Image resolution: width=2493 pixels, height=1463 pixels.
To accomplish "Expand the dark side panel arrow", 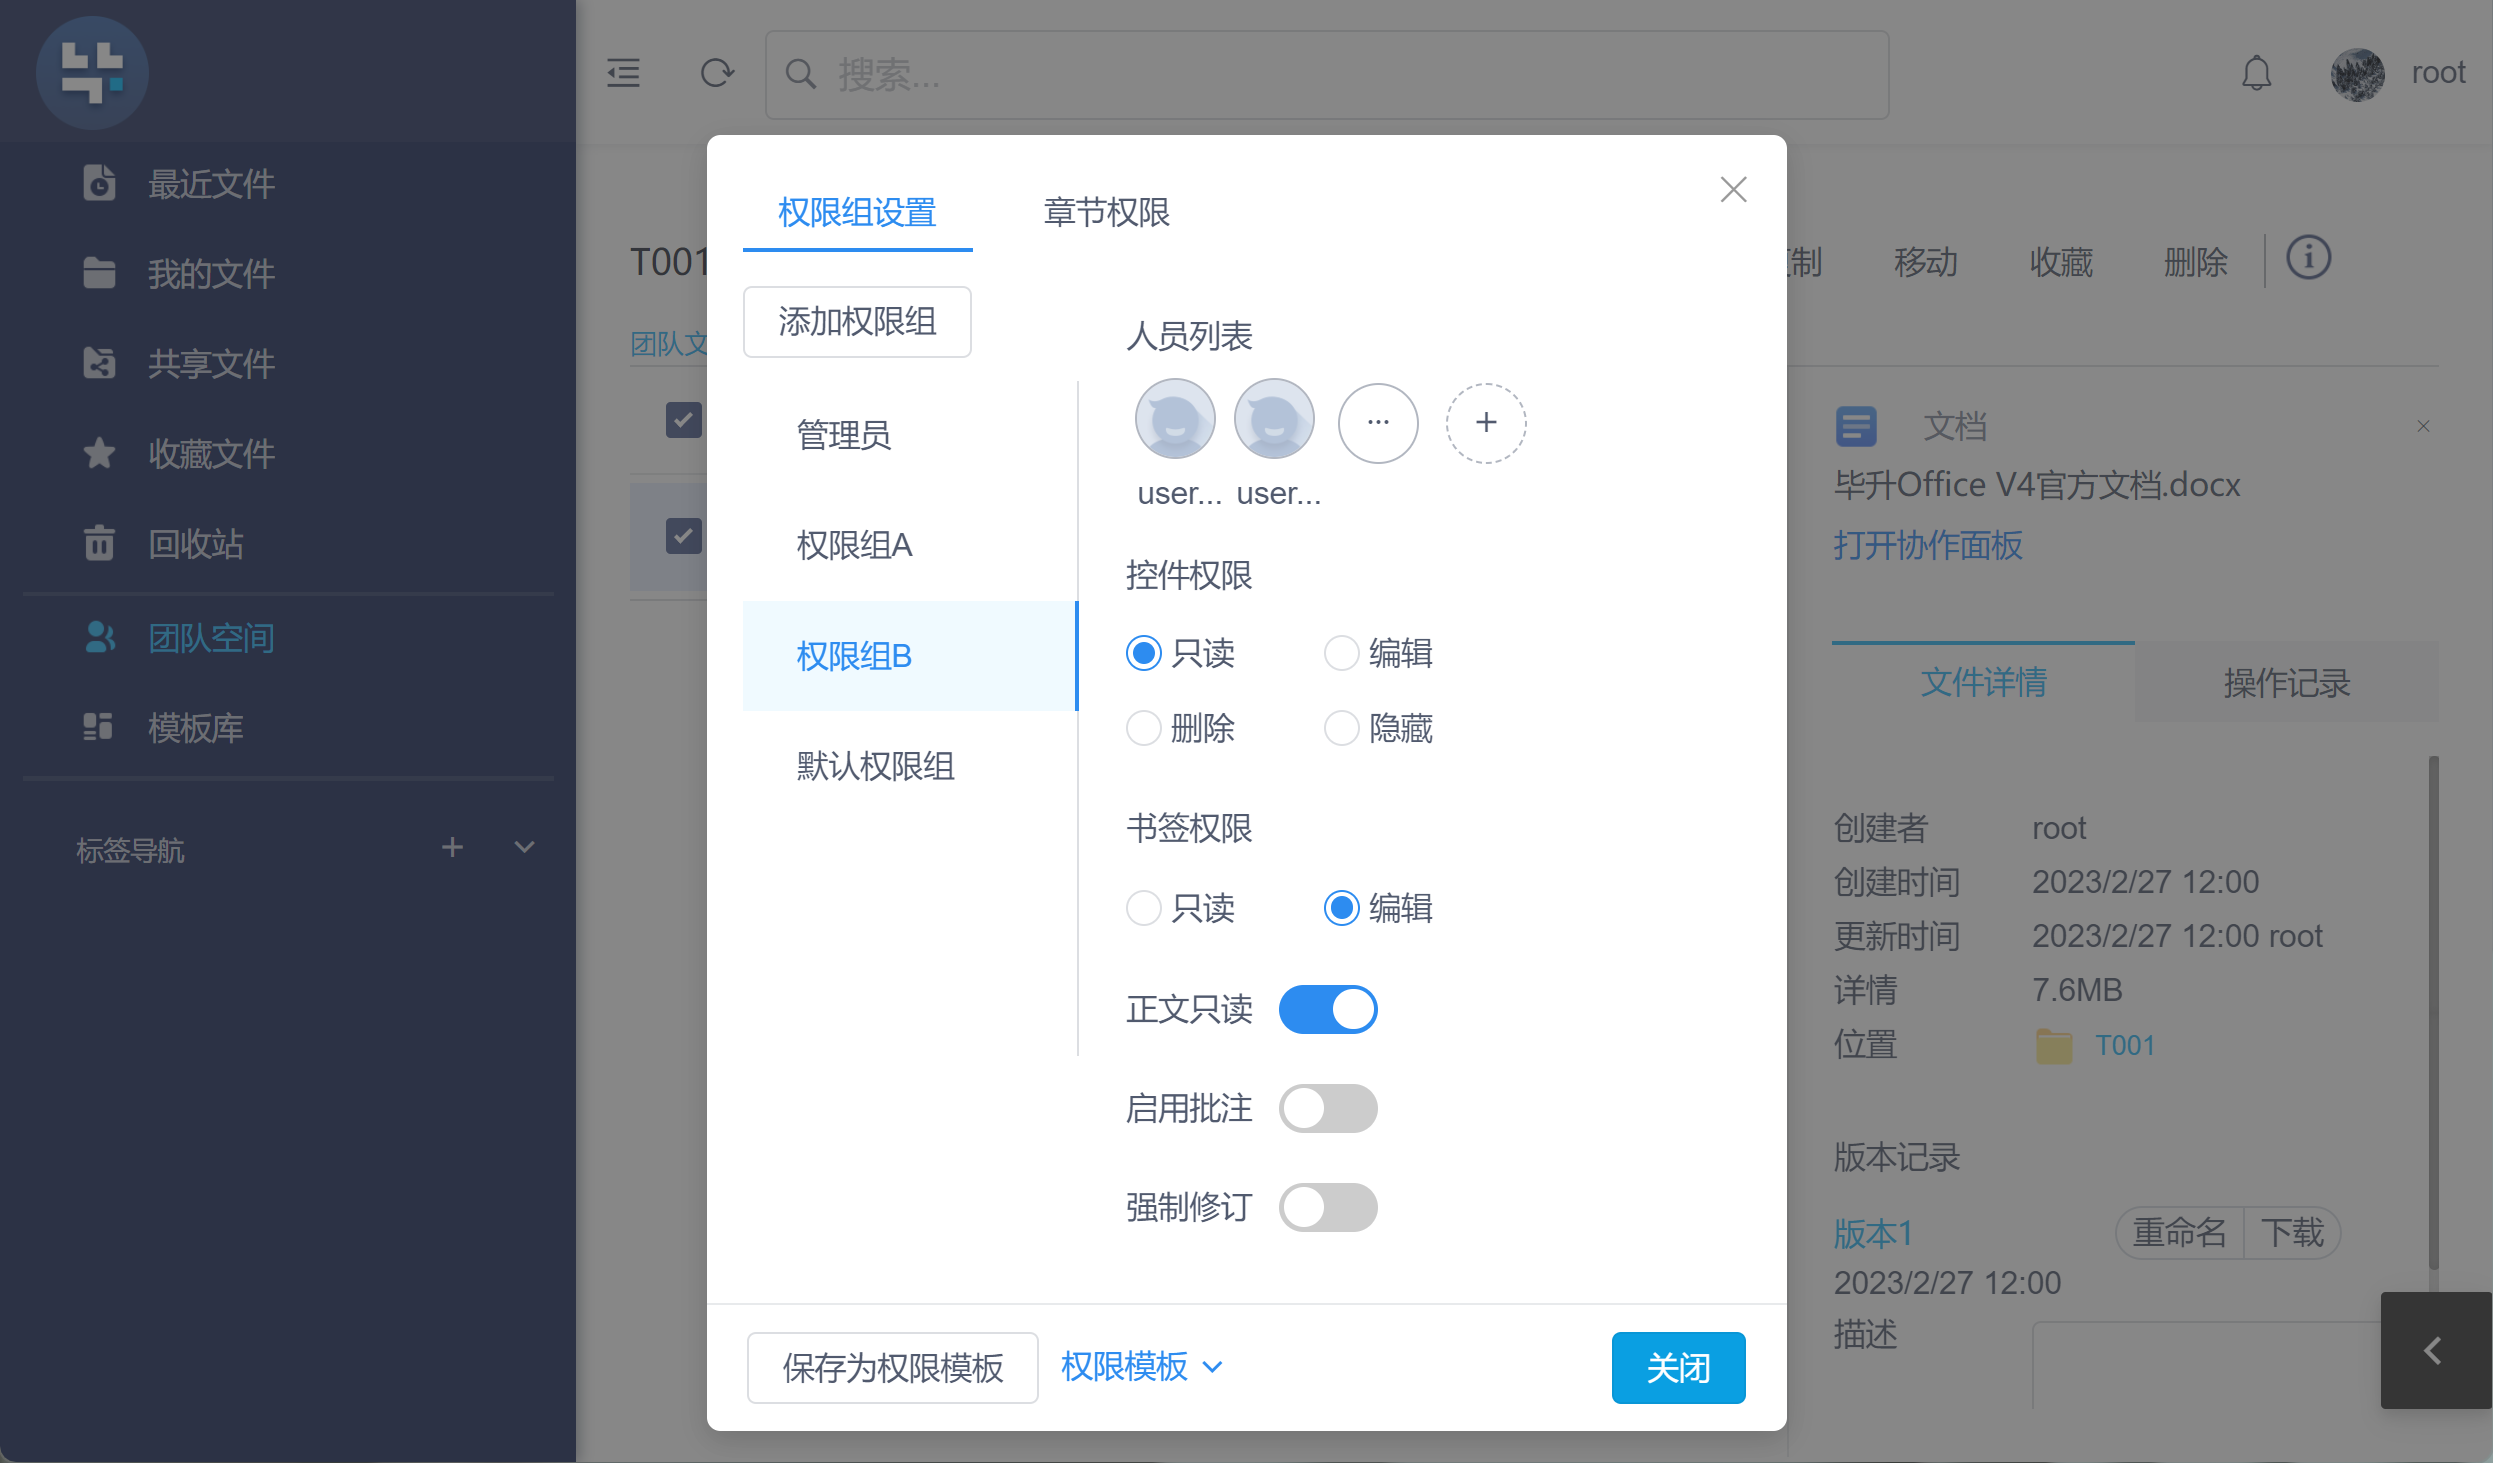I will pos(2435,1350).
